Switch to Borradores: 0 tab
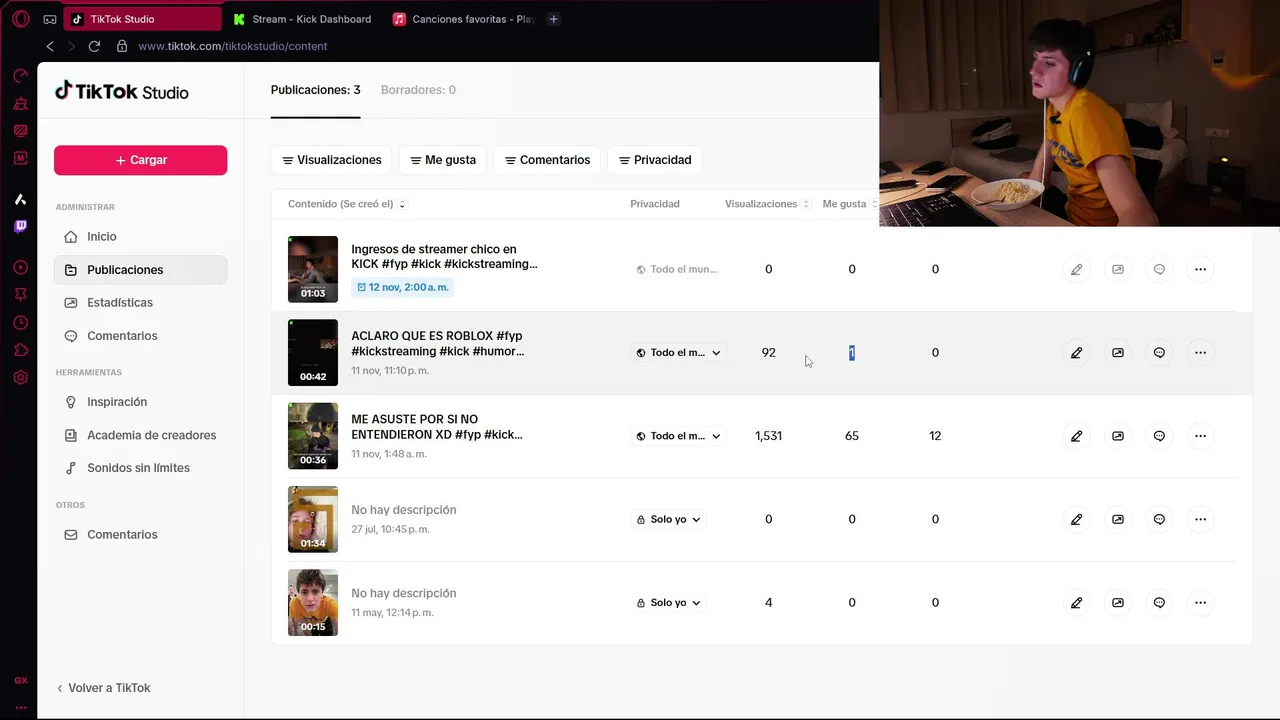The width and height of the screenshot is (1280, 720). [x=418, y=90]
